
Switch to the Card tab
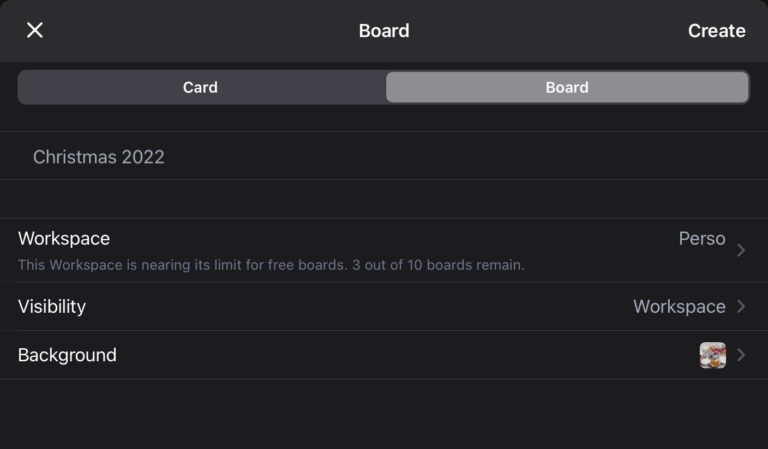[200, 87]
